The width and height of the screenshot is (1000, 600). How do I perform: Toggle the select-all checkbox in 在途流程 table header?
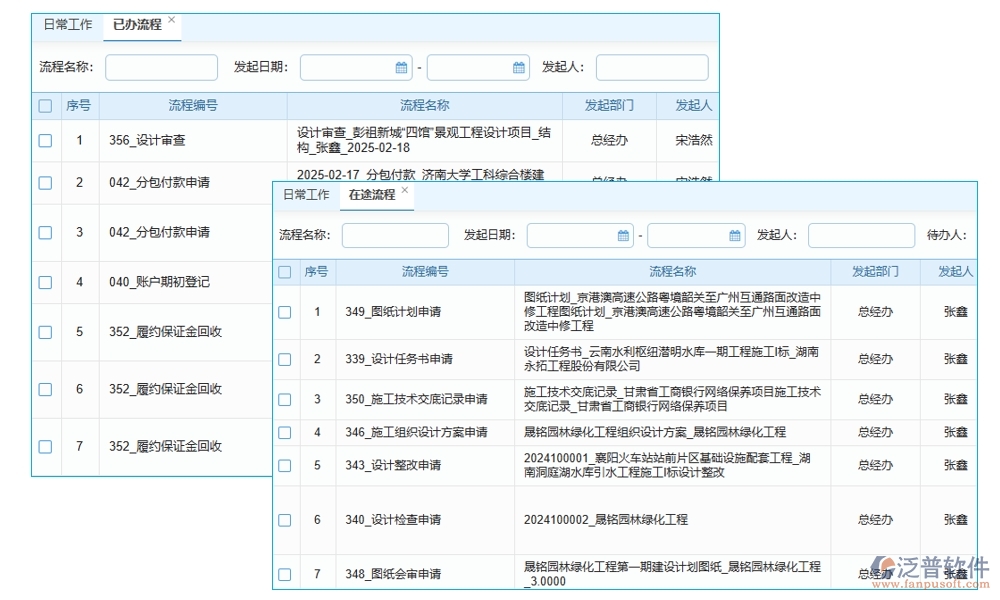[284, 272]
